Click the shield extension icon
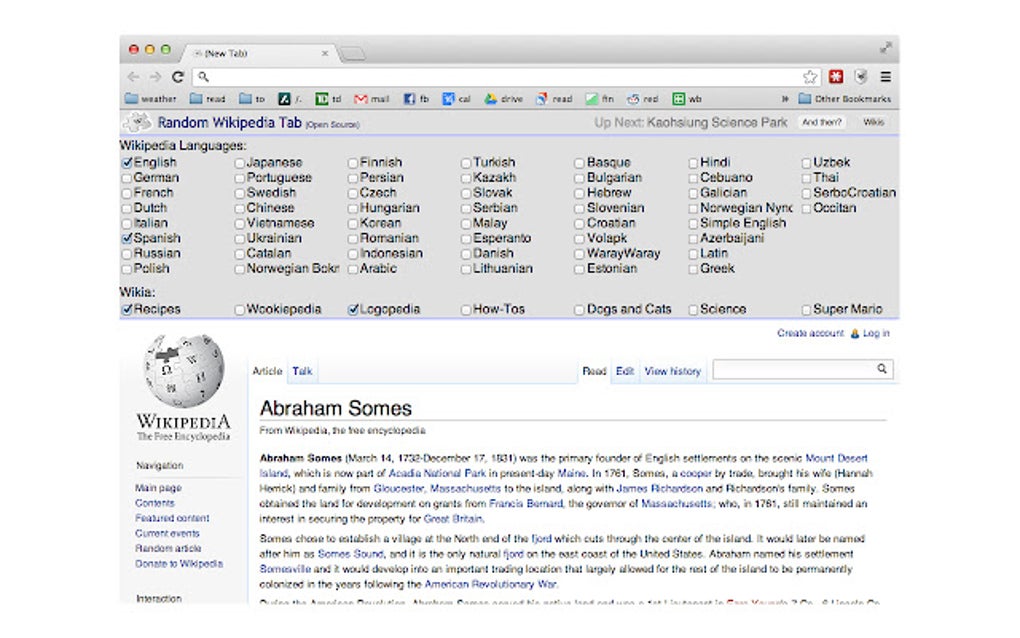The image size is (1020, 638). coord(861,77)
